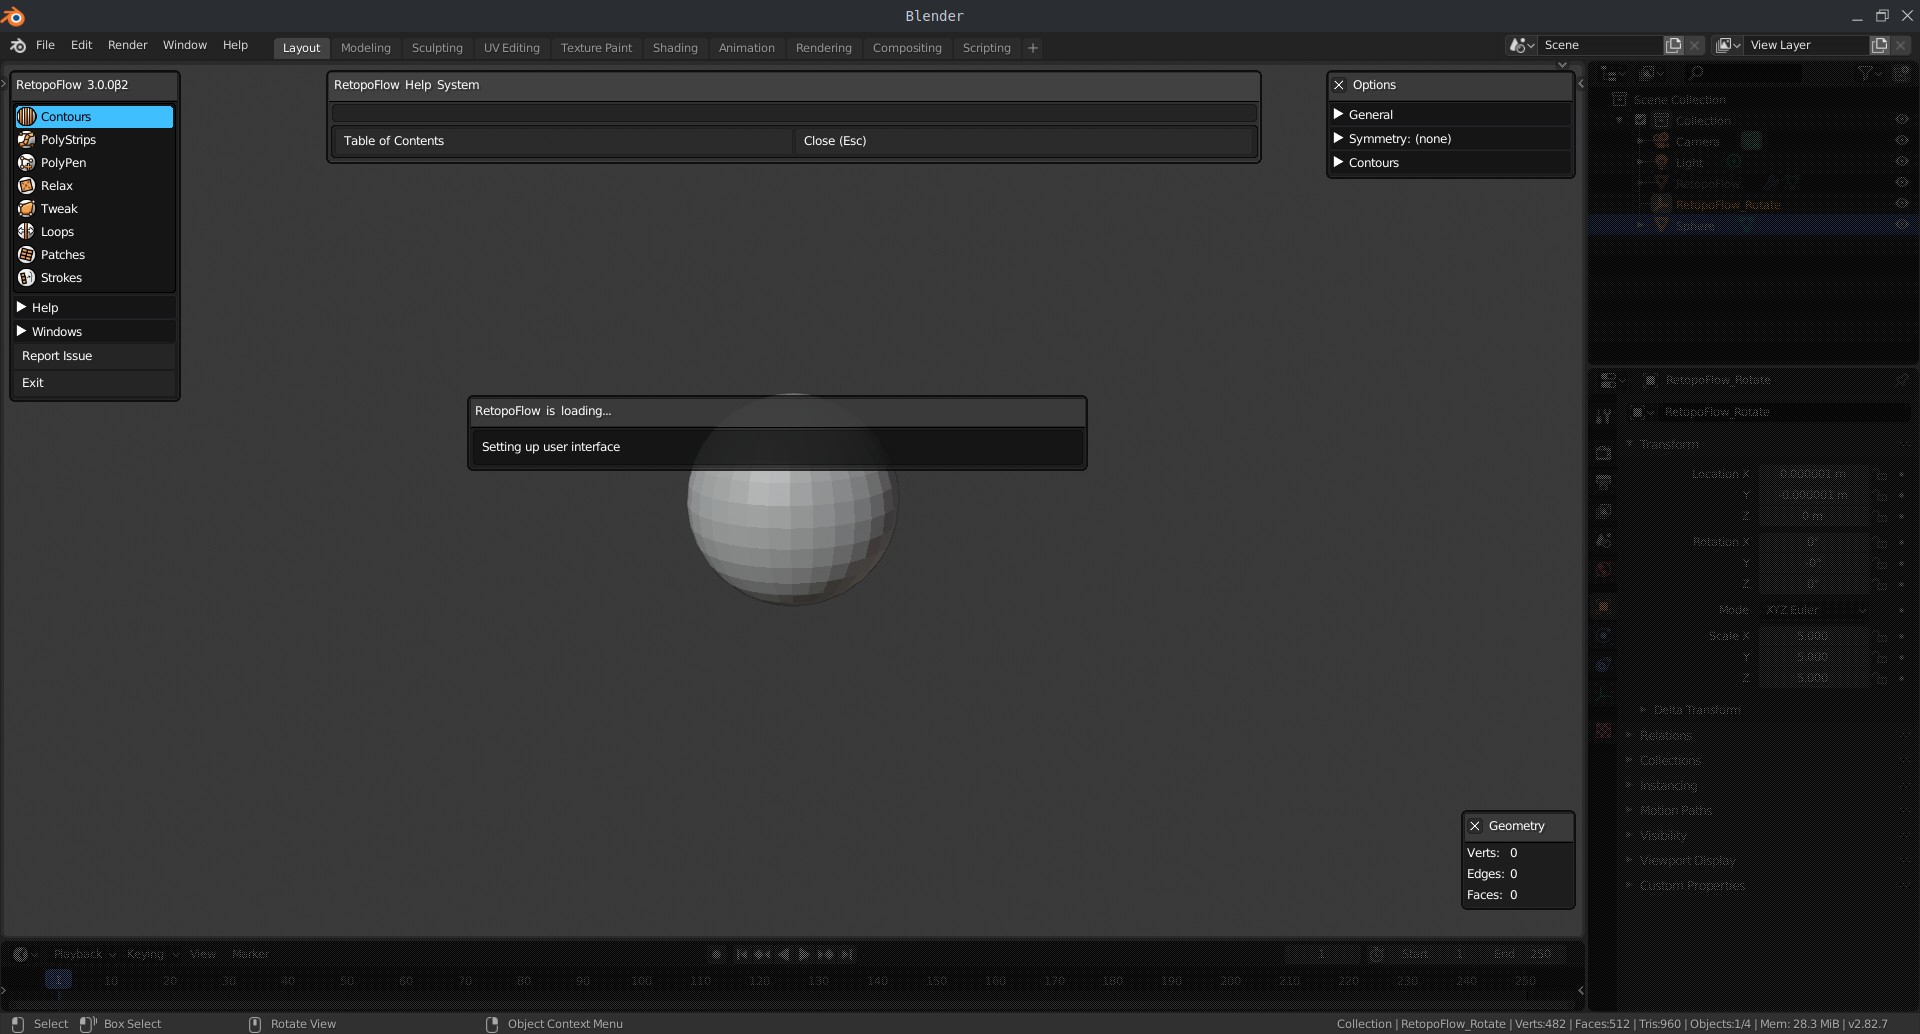Switch to the UV Editing workspace tab
The width and height of the screenshot is (1920, 1034).
coord(511,48)
